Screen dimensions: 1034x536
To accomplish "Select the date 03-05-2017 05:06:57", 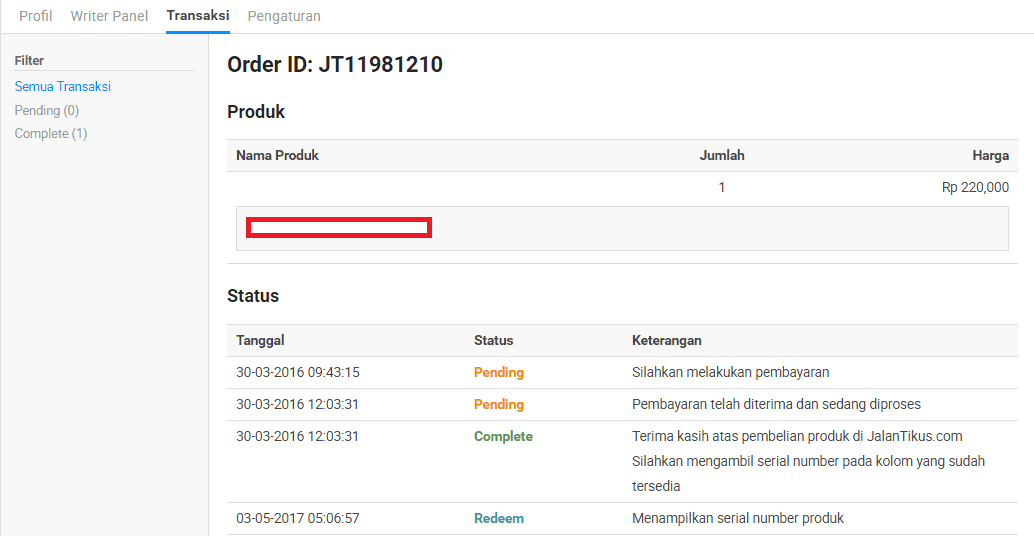I will (x=298, y=518).
